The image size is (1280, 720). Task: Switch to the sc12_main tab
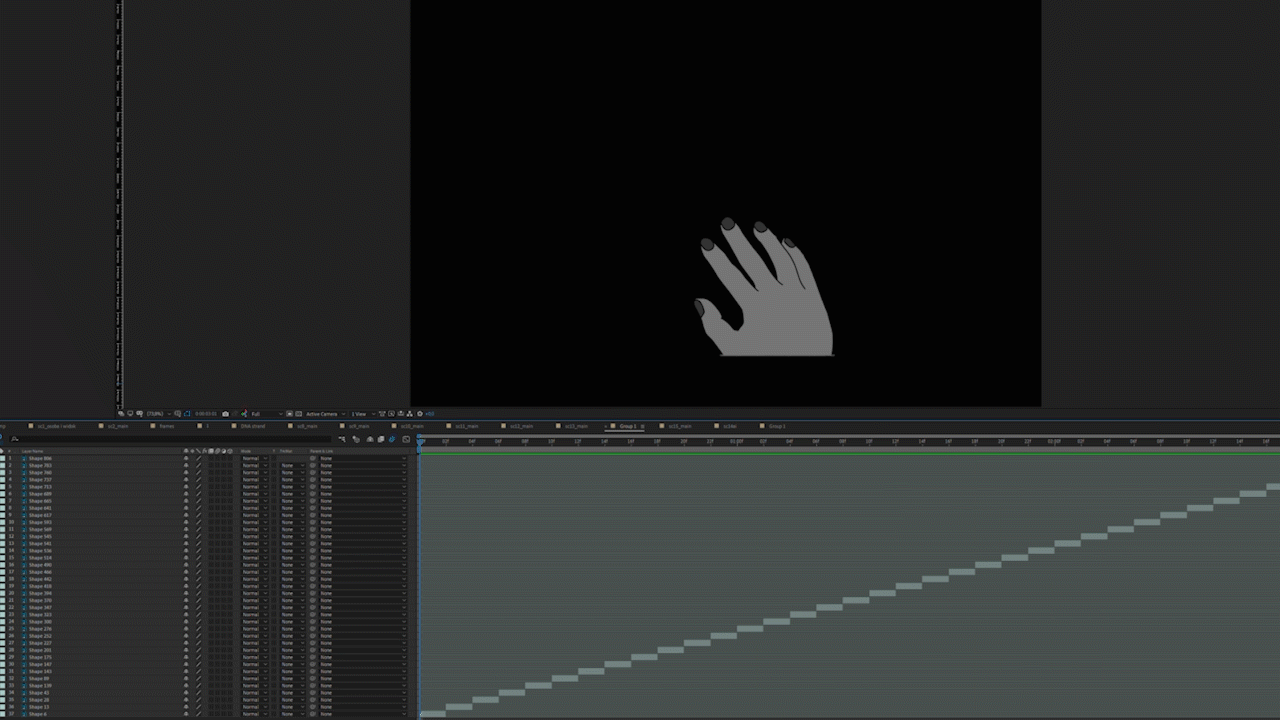click(x=520, y=426)
